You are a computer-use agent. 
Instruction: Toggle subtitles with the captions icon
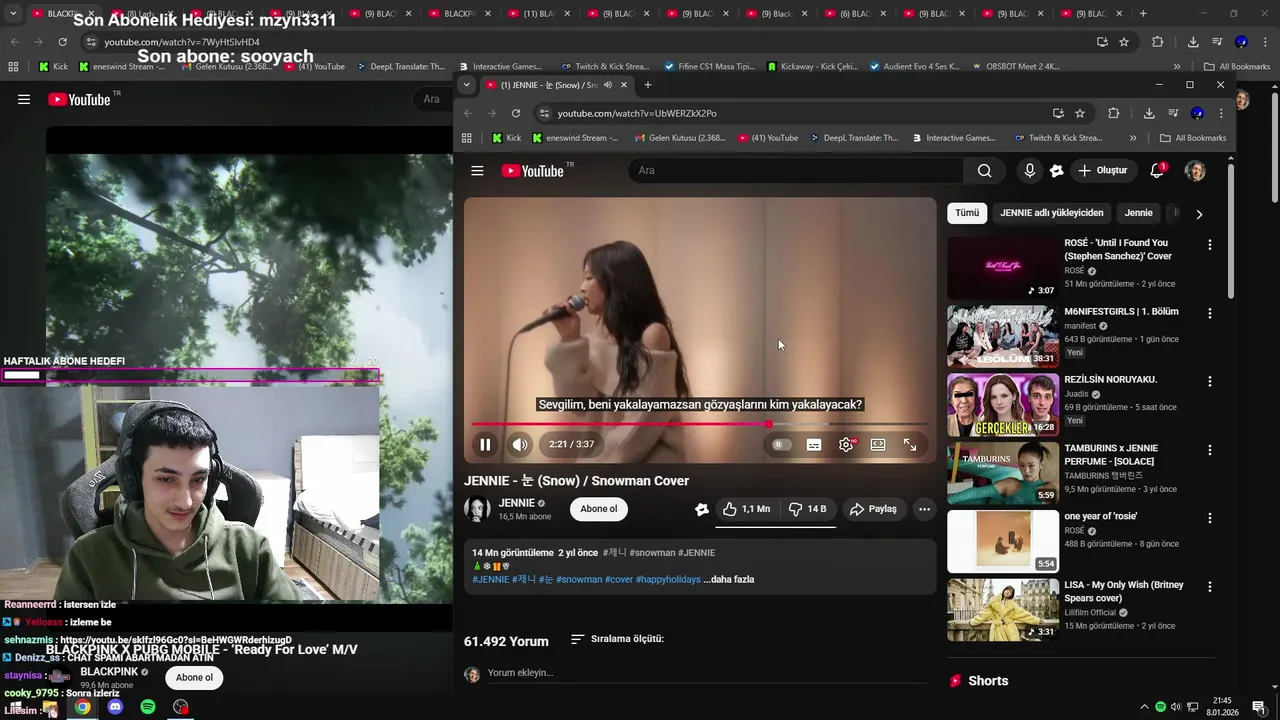pos(814,445)
